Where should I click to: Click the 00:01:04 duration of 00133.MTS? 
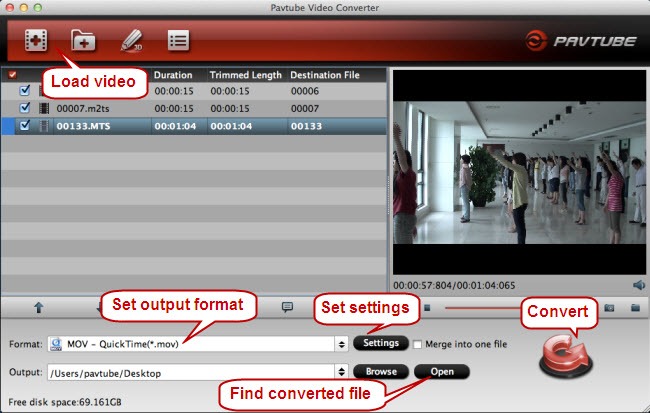tap(175, 126)
